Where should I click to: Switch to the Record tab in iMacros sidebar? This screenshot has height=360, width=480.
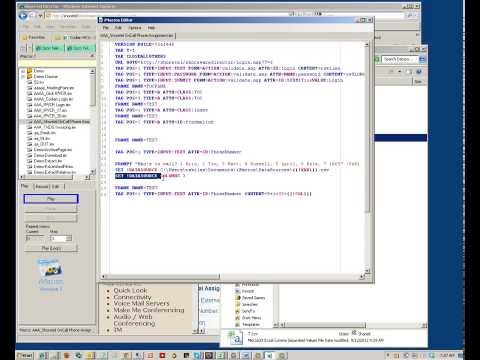coord(42,187)
